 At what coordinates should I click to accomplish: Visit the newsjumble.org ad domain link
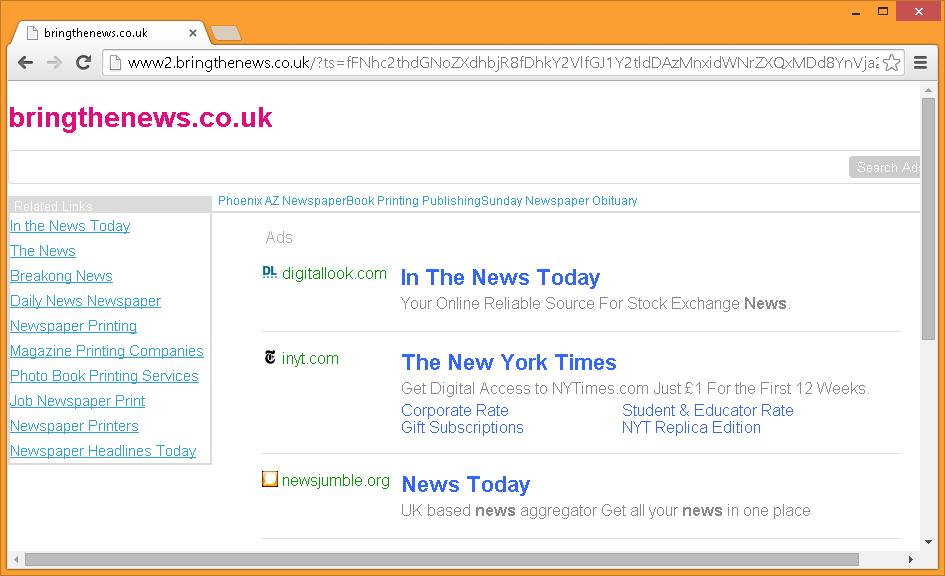(x=336, y=481)
